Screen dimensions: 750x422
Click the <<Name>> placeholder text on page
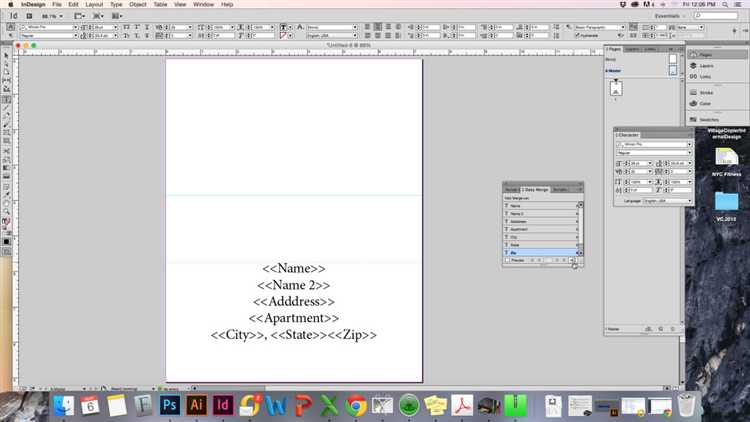pos(294,268)
